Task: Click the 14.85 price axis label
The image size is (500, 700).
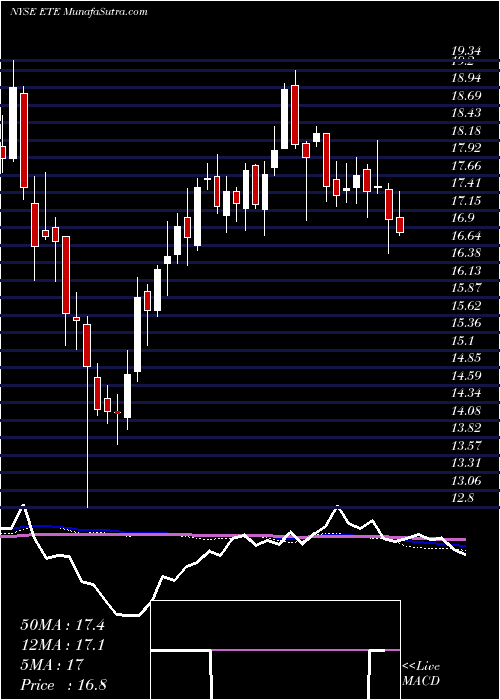Action: [466, 358]
